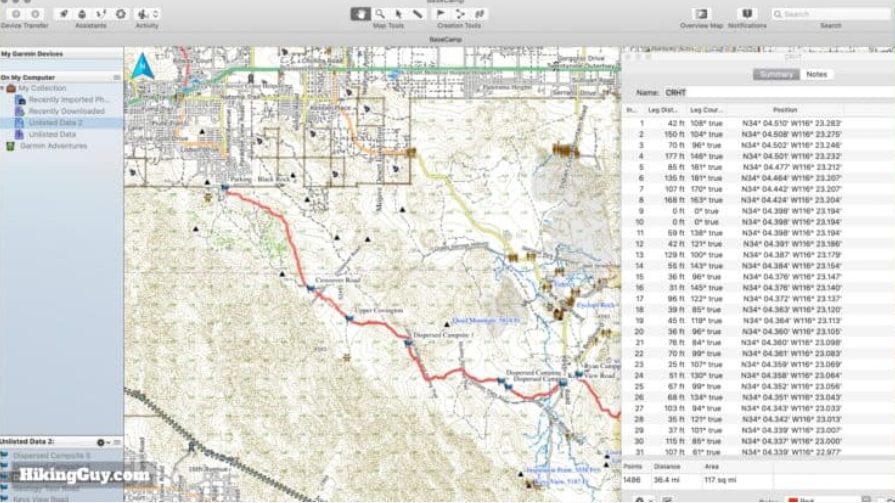The image size is (895, 503).
Task: Select track point row 20
Action: coord(758,331)
